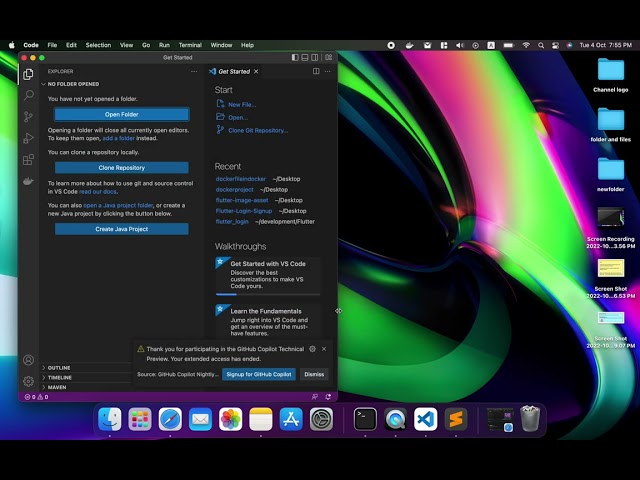The height and width of the screenshot is (480, 640).
Task: Click errors and warnings status bar item
Action: click(37, 397)
